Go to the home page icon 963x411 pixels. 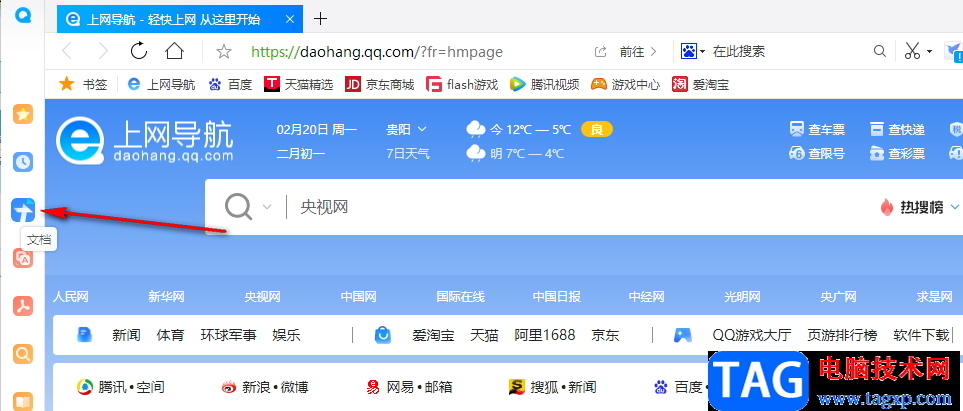point(174,51)
